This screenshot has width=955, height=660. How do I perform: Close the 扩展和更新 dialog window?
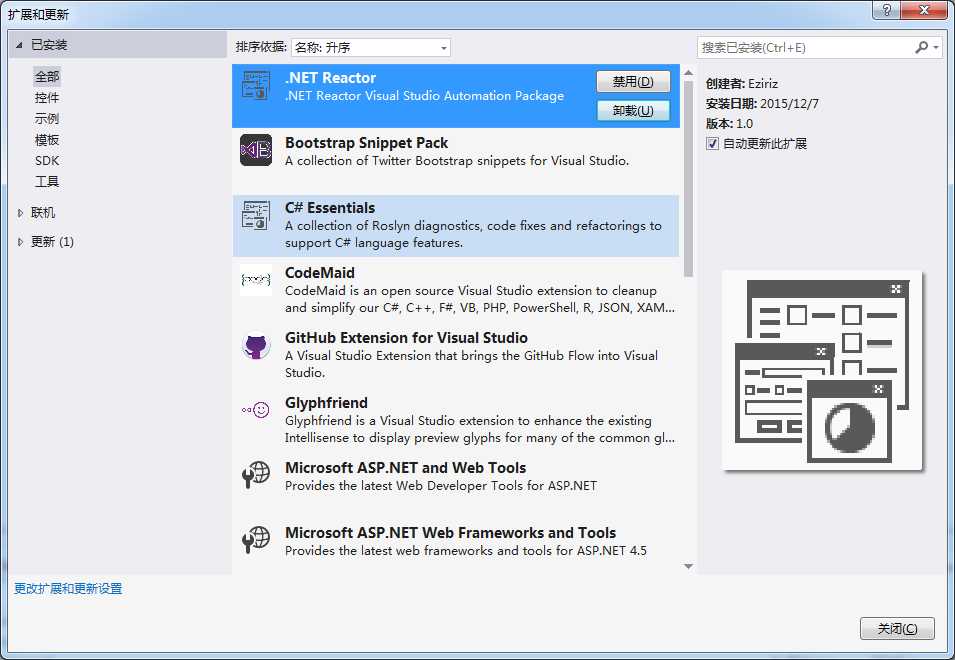tap(925, 10)
